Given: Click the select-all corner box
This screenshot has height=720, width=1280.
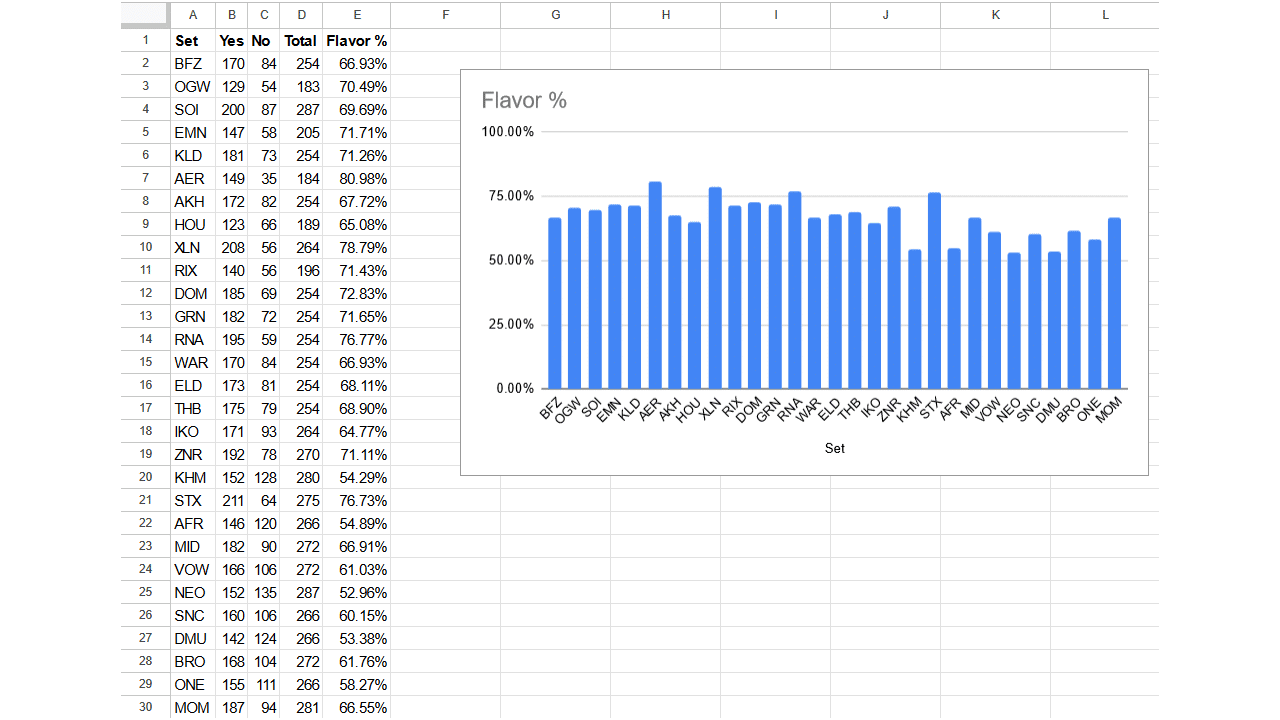Looking at the screenshot, I should pos(145,15).
